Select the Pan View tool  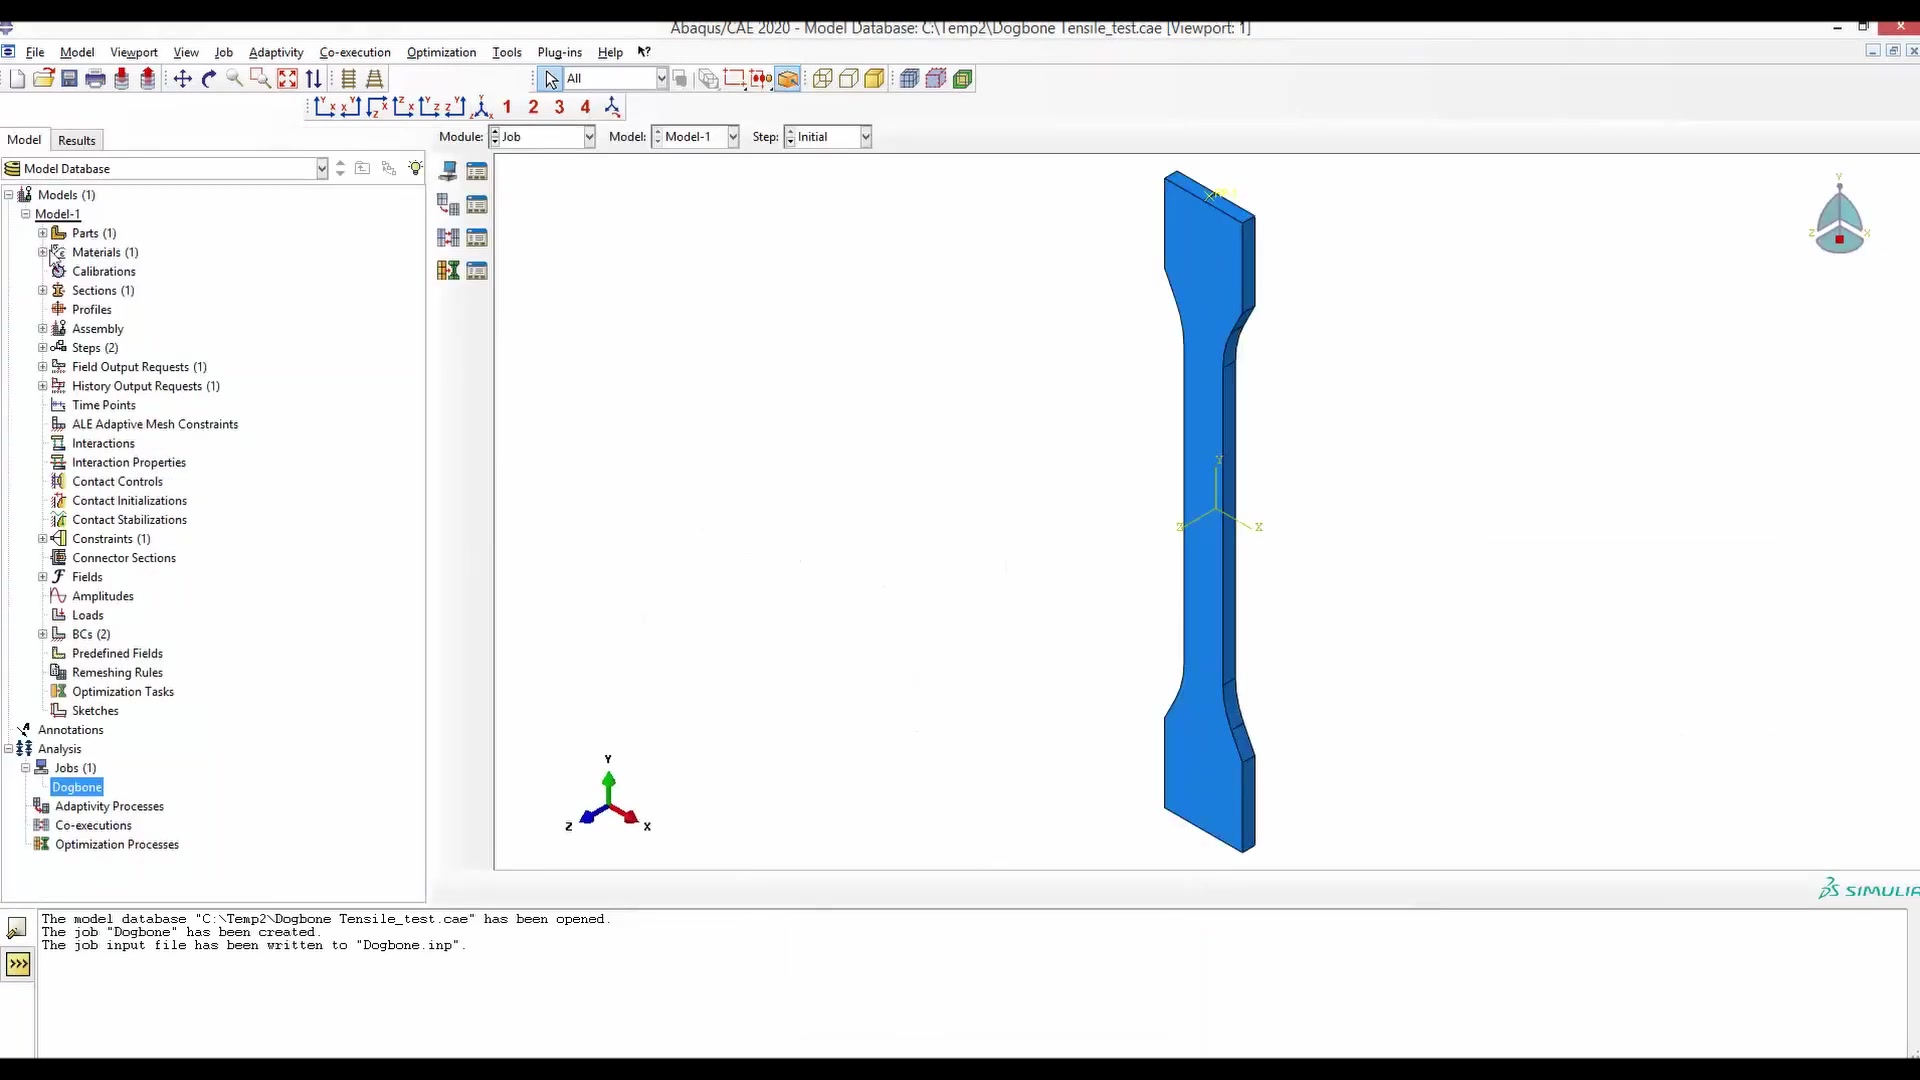click(183, 79)
